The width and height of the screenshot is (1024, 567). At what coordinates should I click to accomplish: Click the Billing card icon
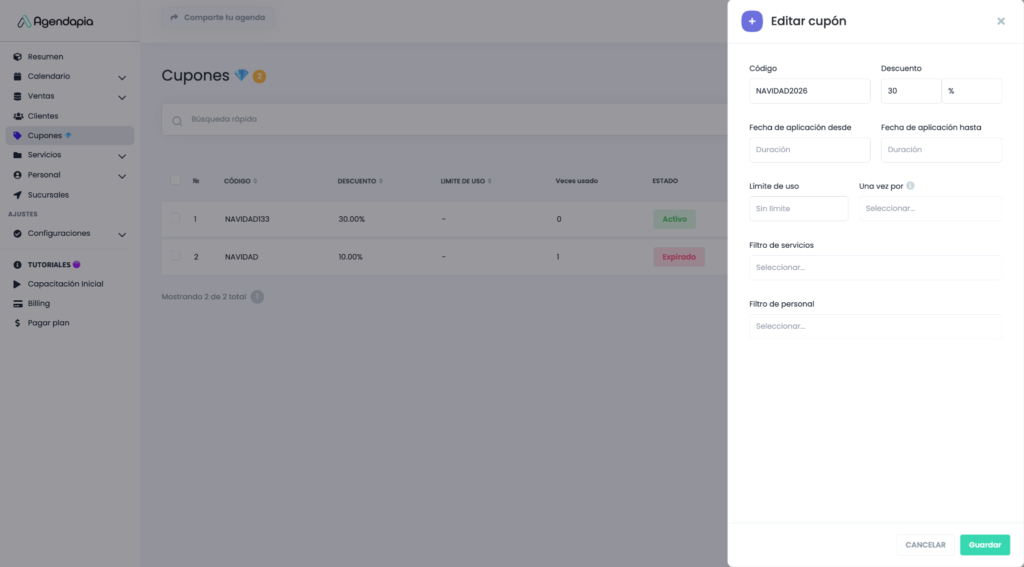17,303
